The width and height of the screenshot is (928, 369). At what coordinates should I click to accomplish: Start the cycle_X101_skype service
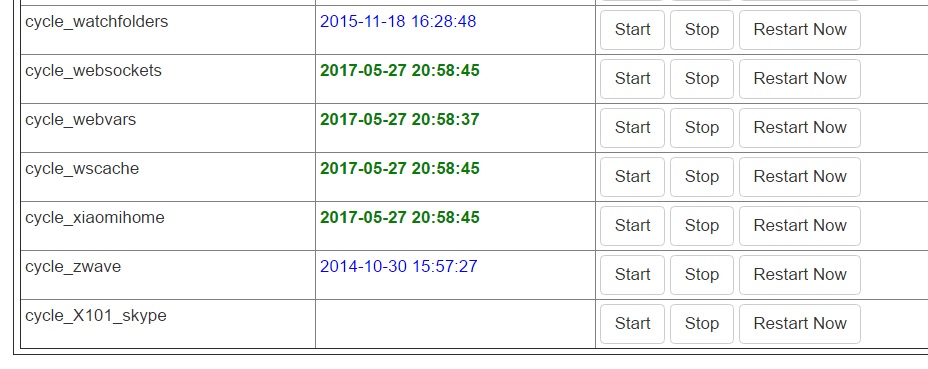pyautogui.click(x=632, y=324)
